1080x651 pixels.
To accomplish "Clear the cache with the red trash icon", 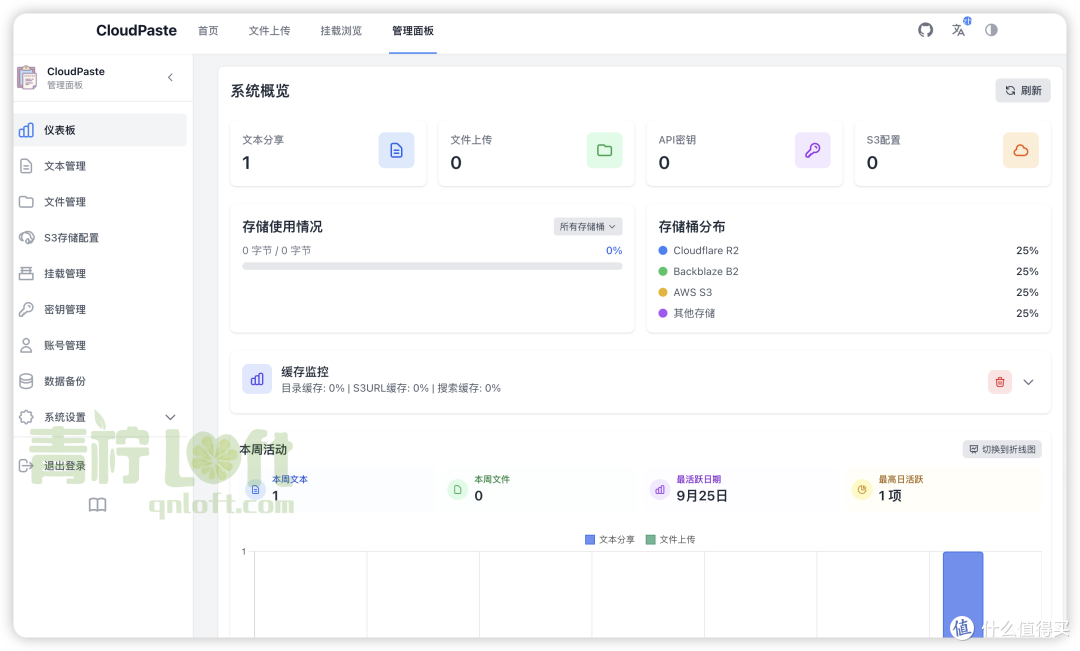I will click(999, 382).
